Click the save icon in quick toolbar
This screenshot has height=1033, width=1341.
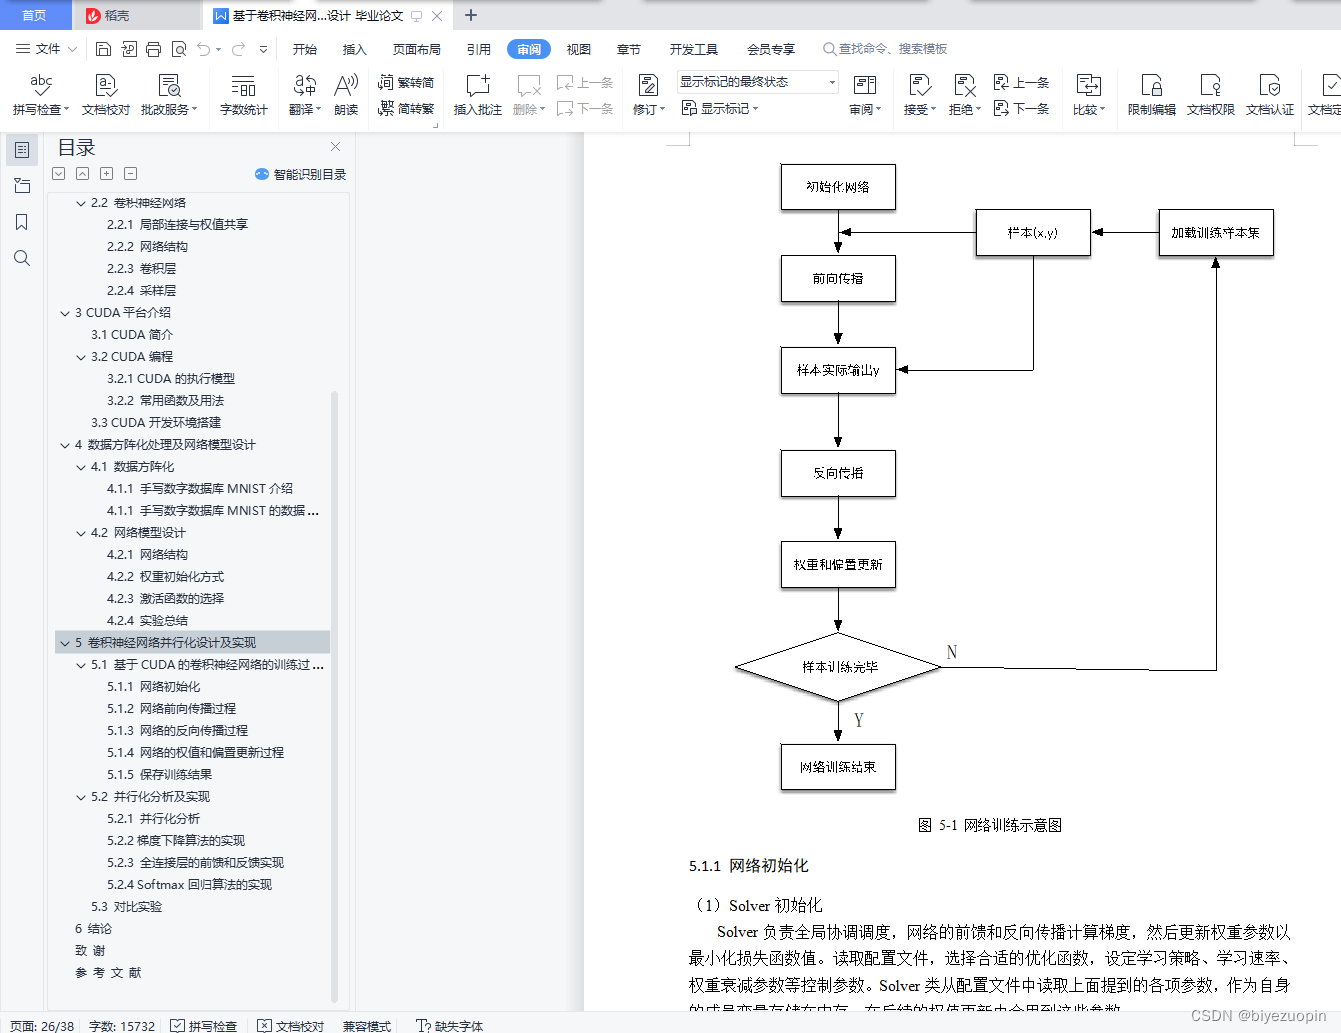tap(103, 49)
